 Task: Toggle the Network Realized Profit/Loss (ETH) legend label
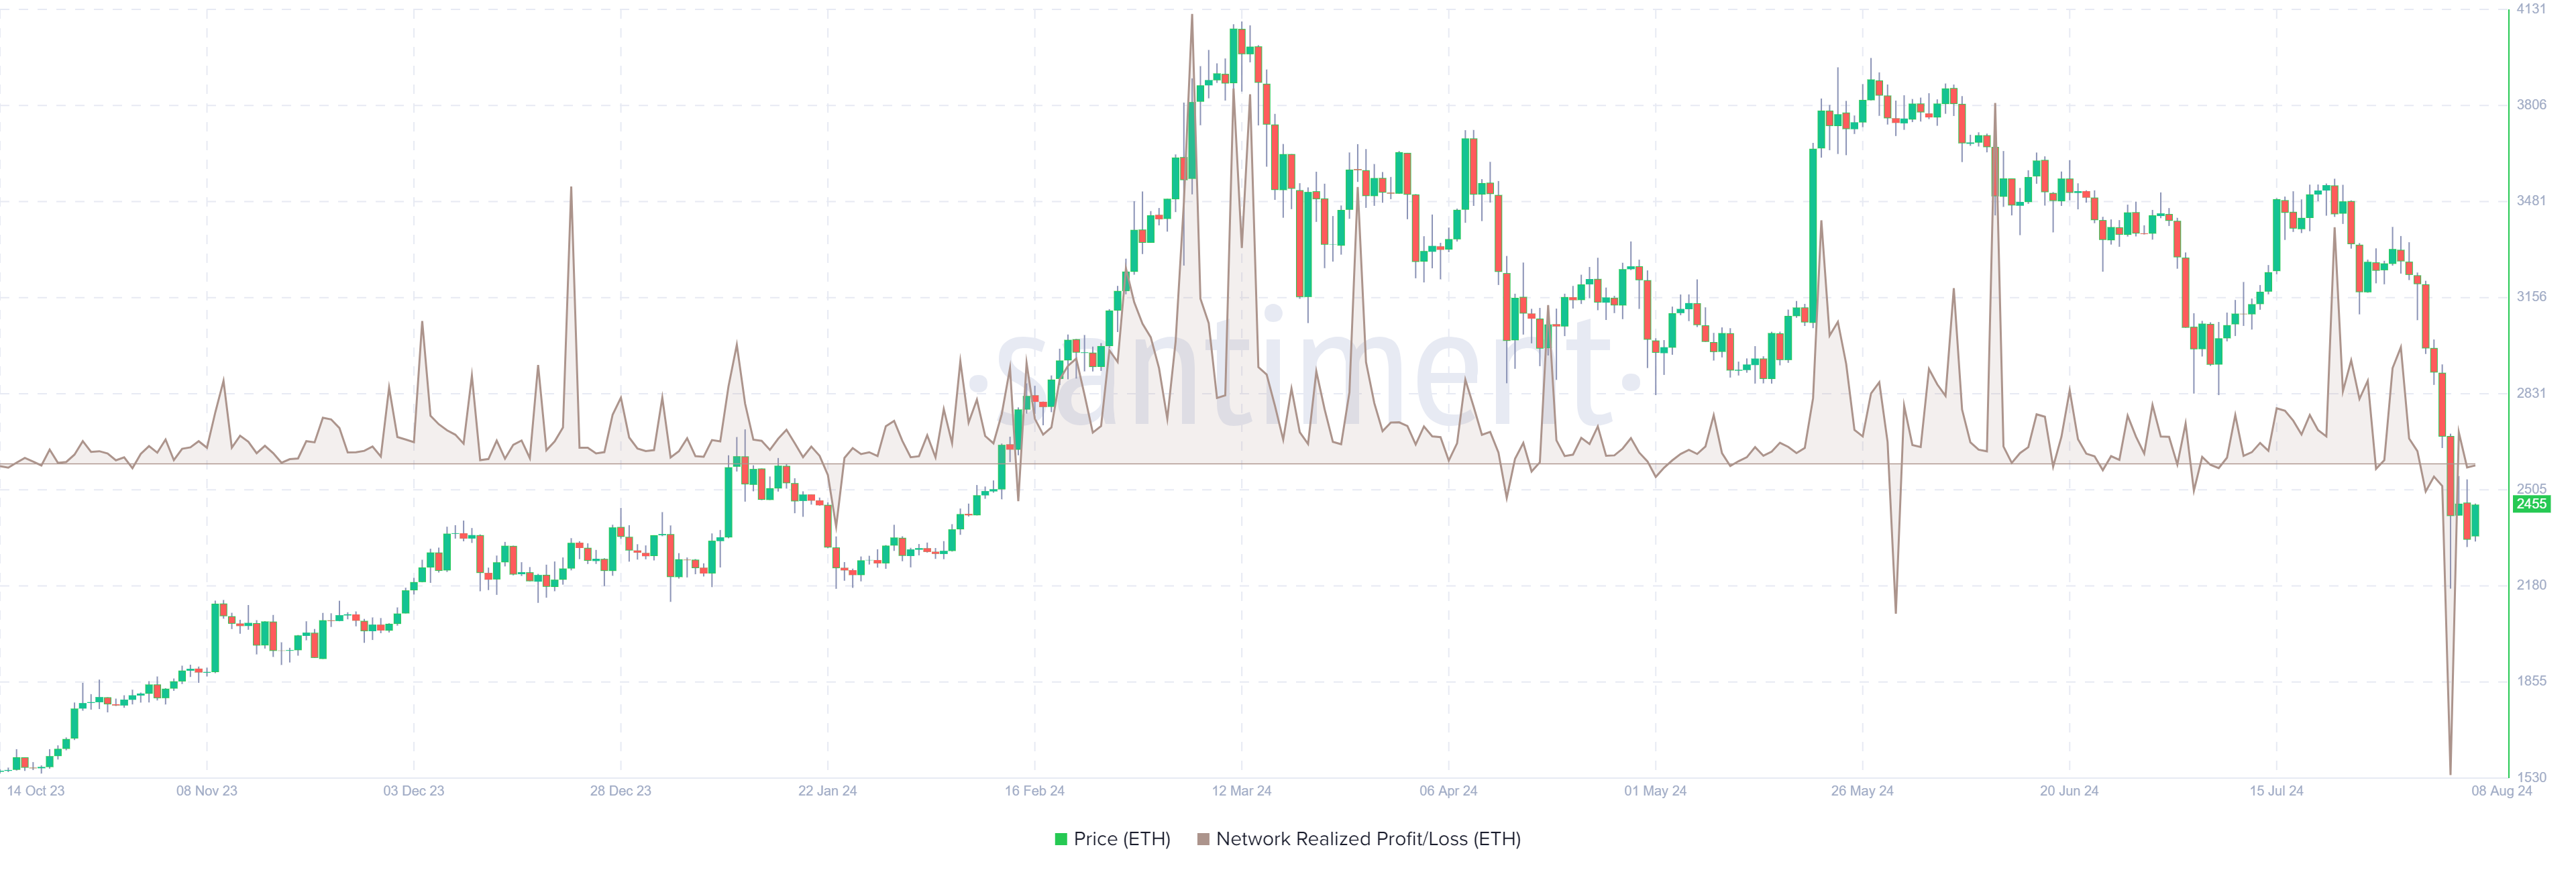pos(1368,839)
